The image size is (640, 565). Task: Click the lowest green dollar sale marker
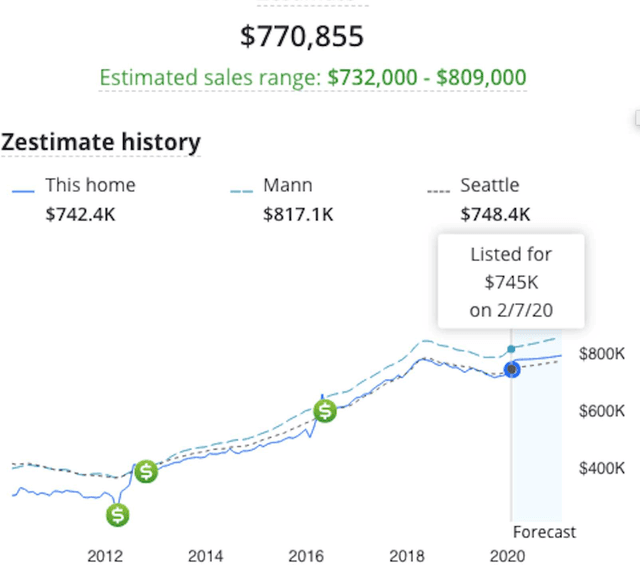(119, 515)
